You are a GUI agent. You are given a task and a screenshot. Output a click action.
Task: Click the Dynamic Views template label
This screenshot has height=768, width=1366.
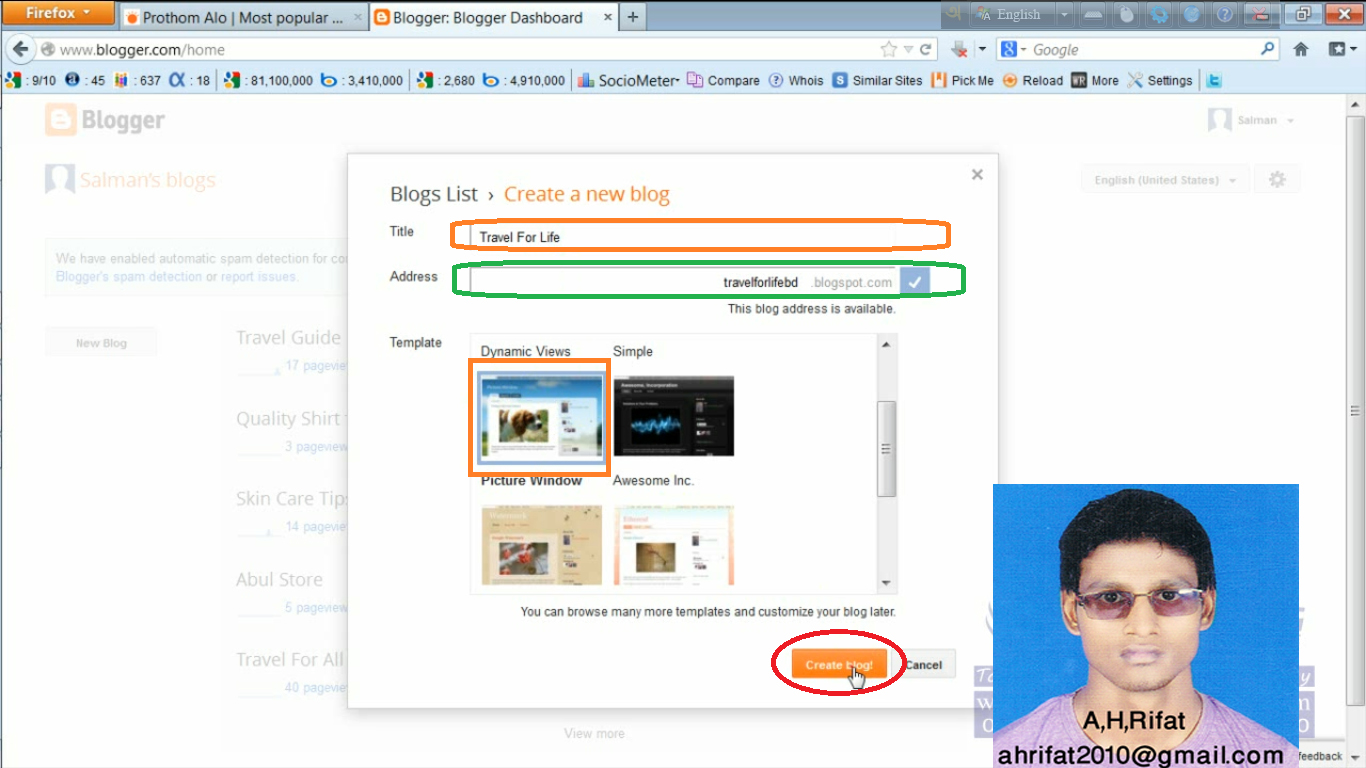click(x=526, y=351)
